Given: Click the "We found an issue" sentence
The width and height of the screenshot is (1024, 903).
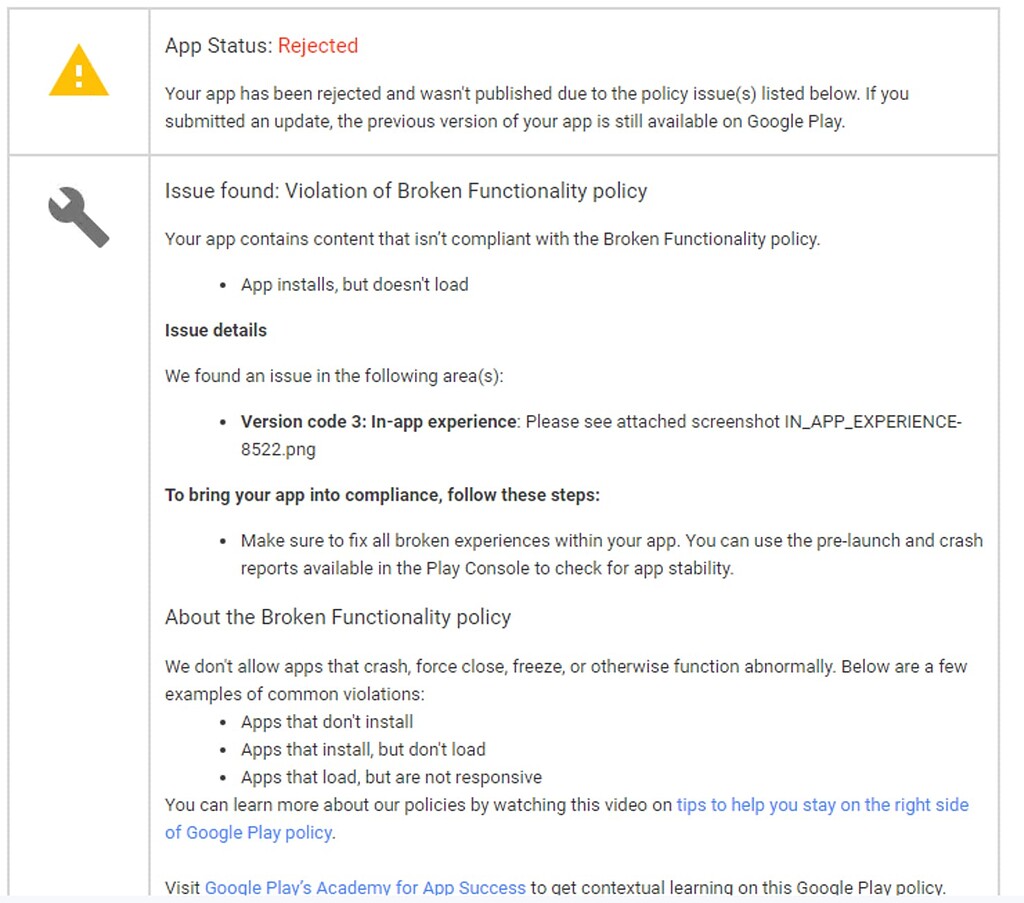Looking at the screenshot, I should (x=334, y=376).
